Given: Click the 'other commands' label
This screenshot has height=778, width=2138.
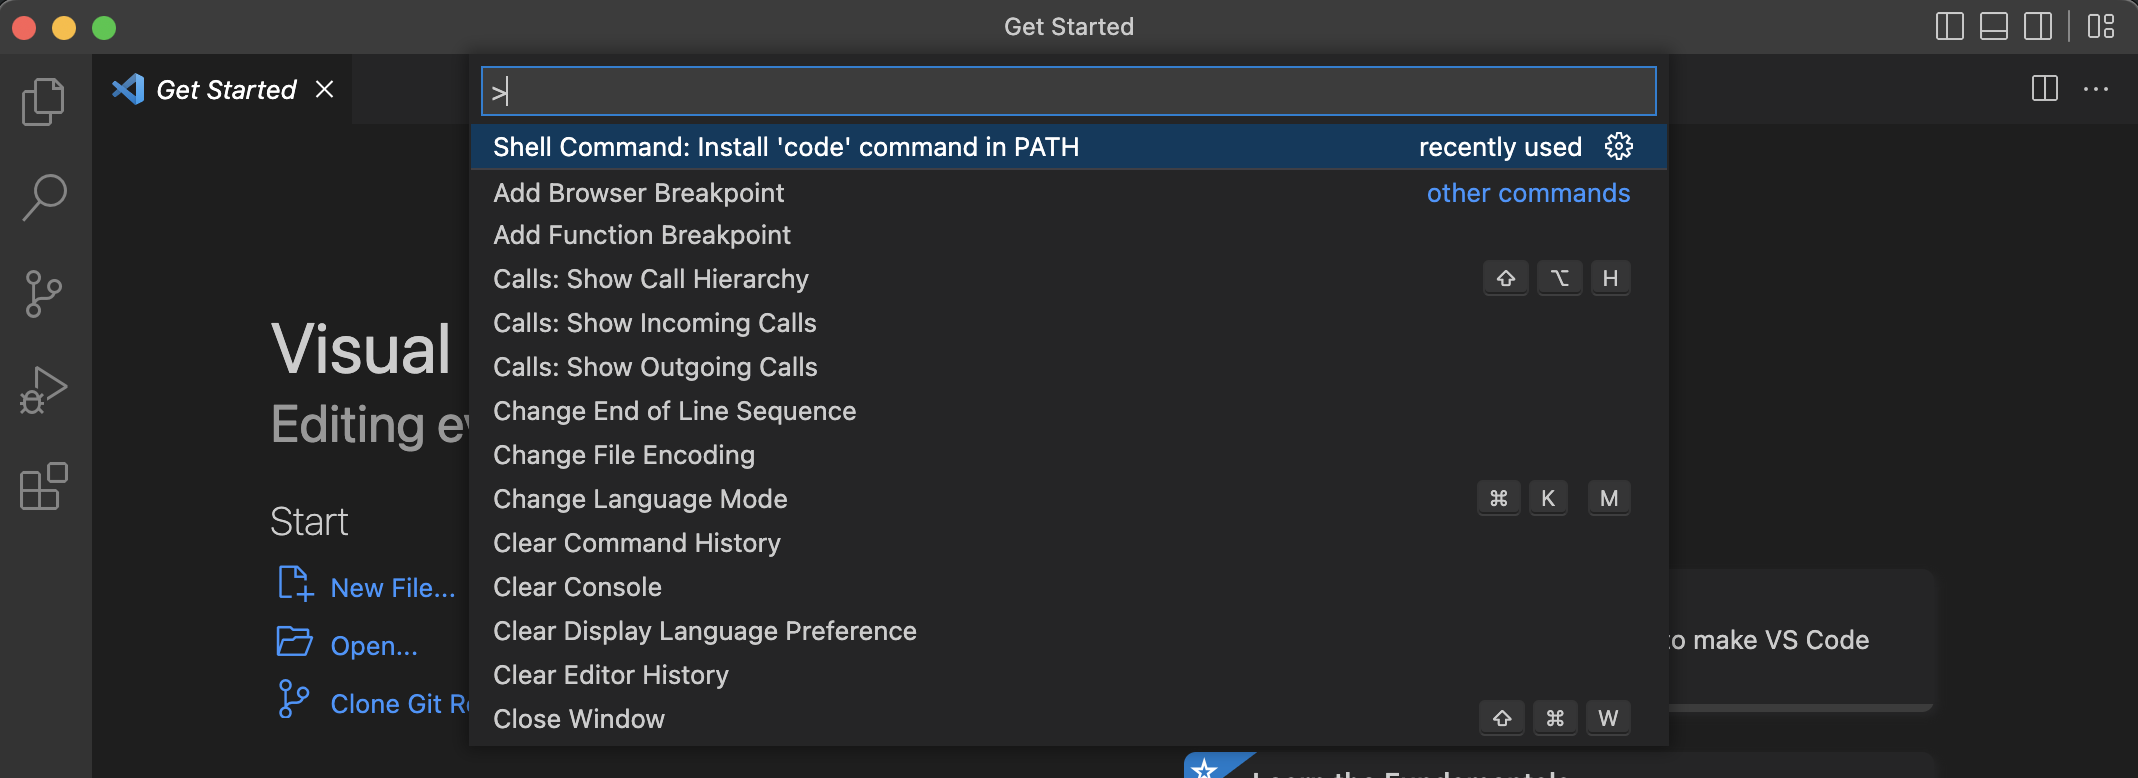Looking at the screenshot, I should tap(1528, 193).
